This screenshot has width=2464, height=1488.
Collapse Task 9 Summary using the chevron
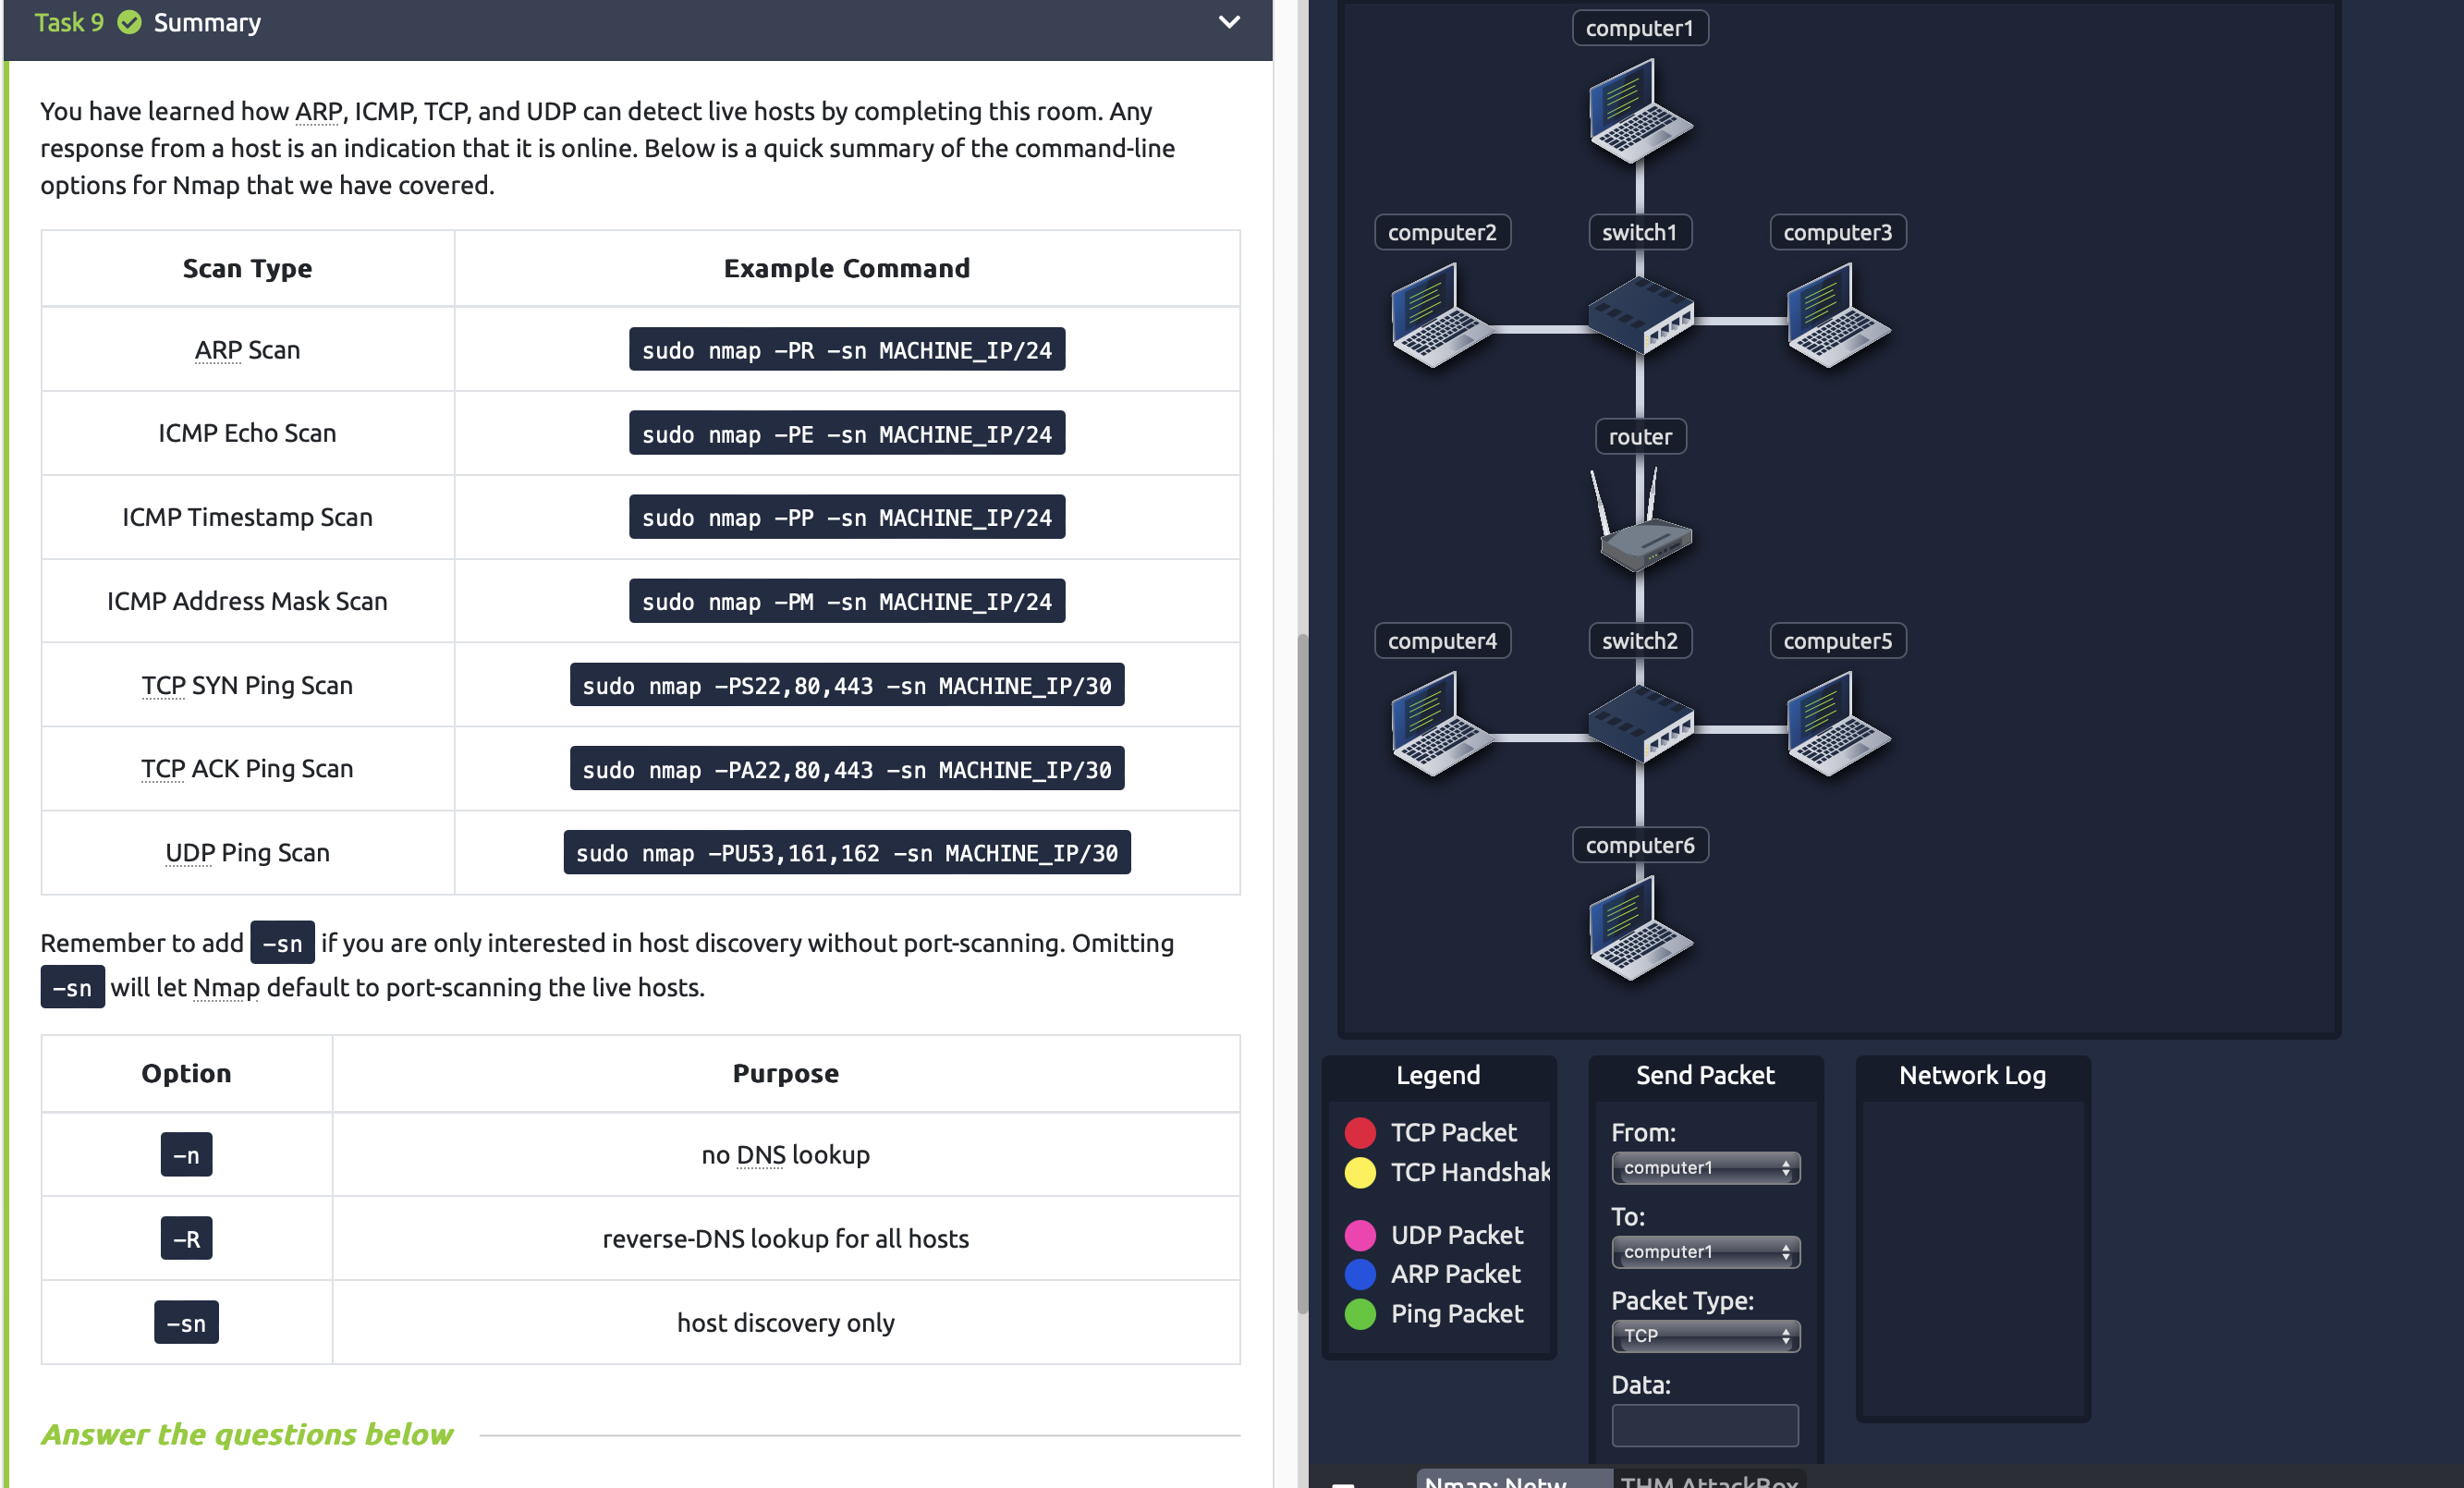pos(1230,21)
